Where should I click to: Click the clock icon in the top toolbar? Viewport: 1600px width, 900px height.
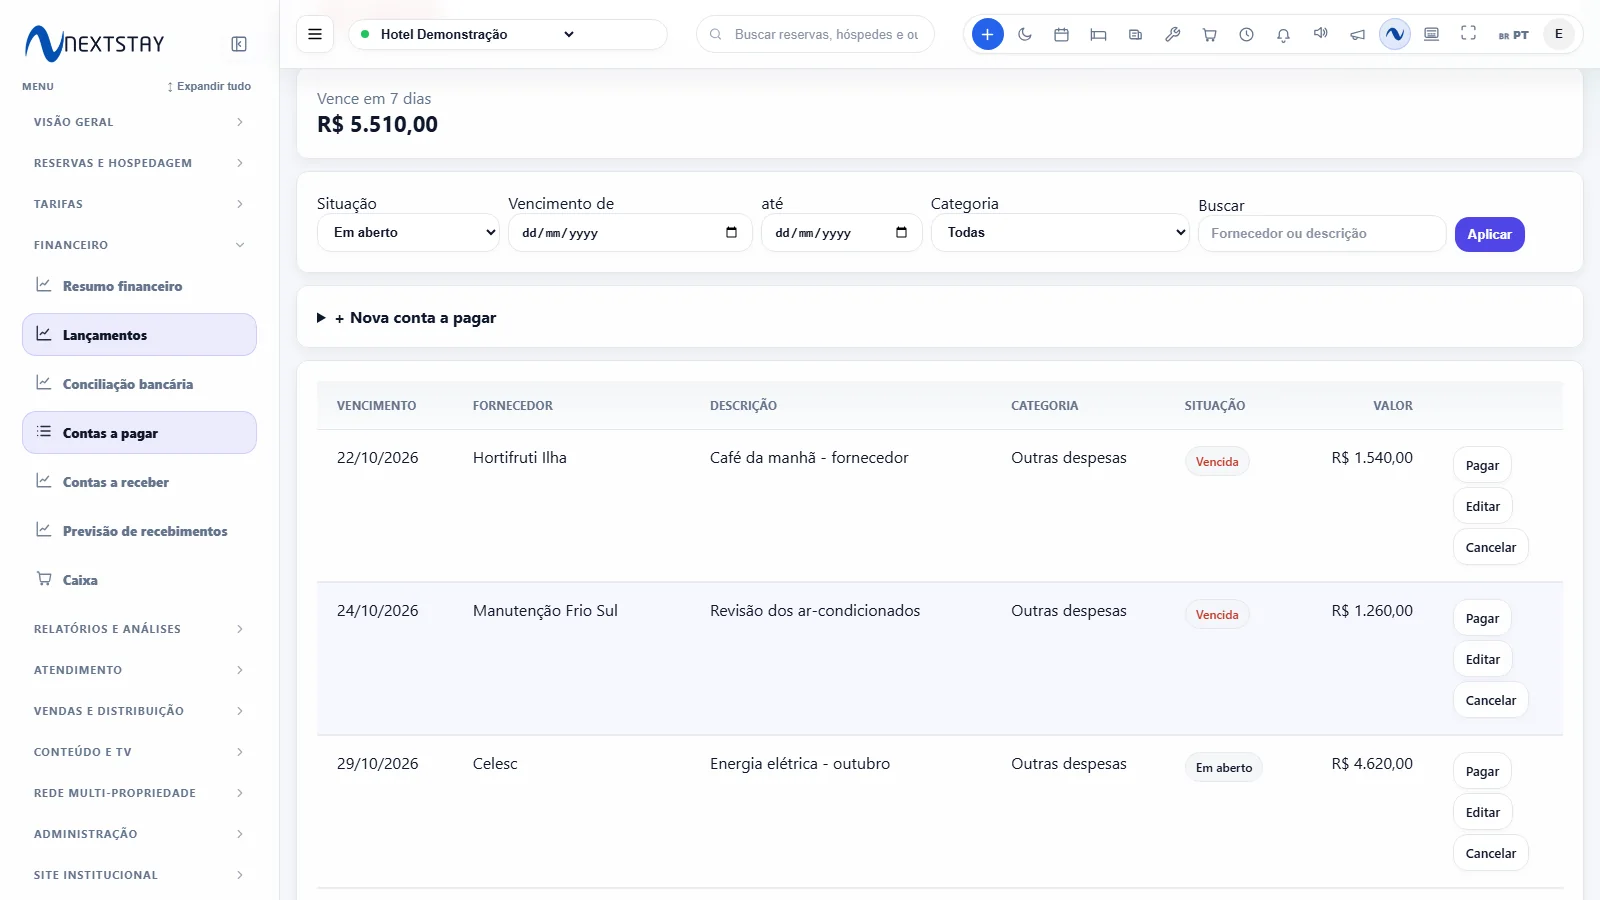(x=1246, y=34)
